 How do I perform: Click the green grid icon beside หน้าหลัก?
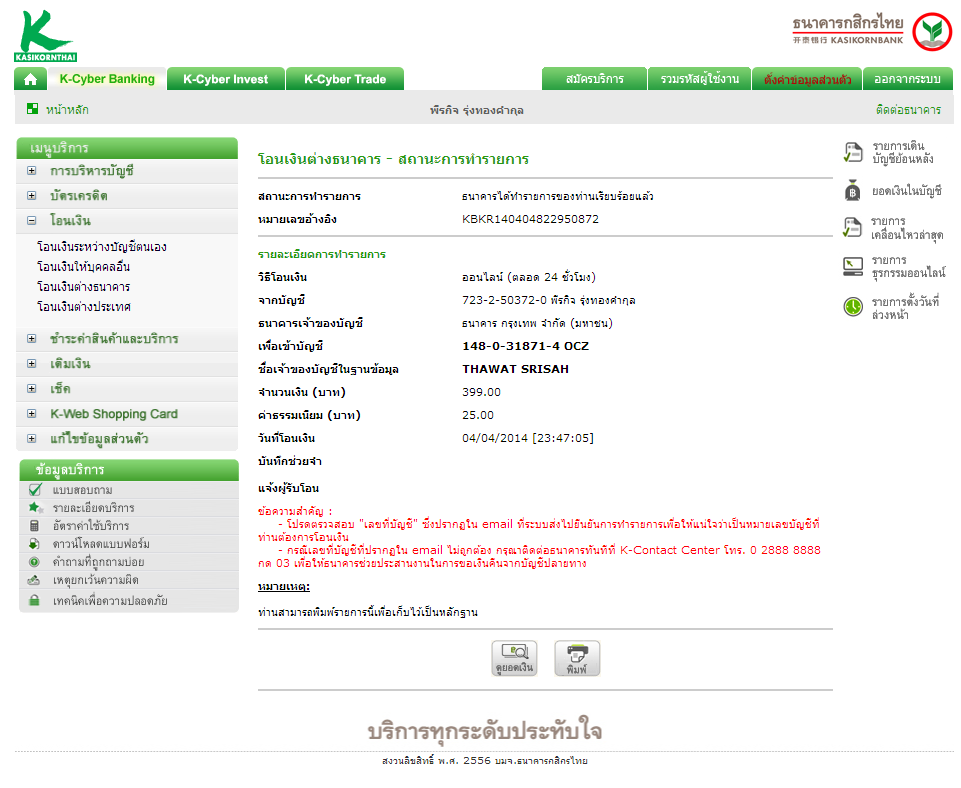(x=32, y=109)
